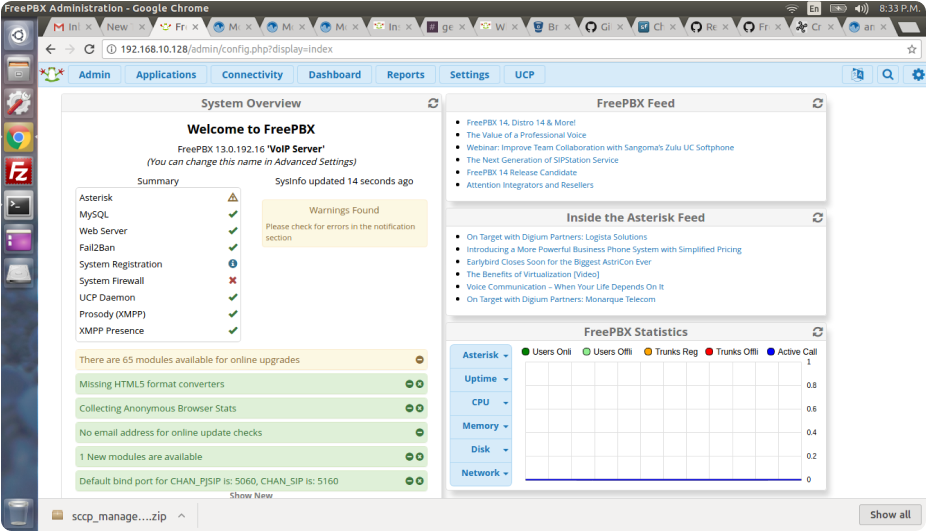The height and width of the screenshot is (532, 927).
Task: Click the System Registration info icon
Action: click(x=233, y=264)
